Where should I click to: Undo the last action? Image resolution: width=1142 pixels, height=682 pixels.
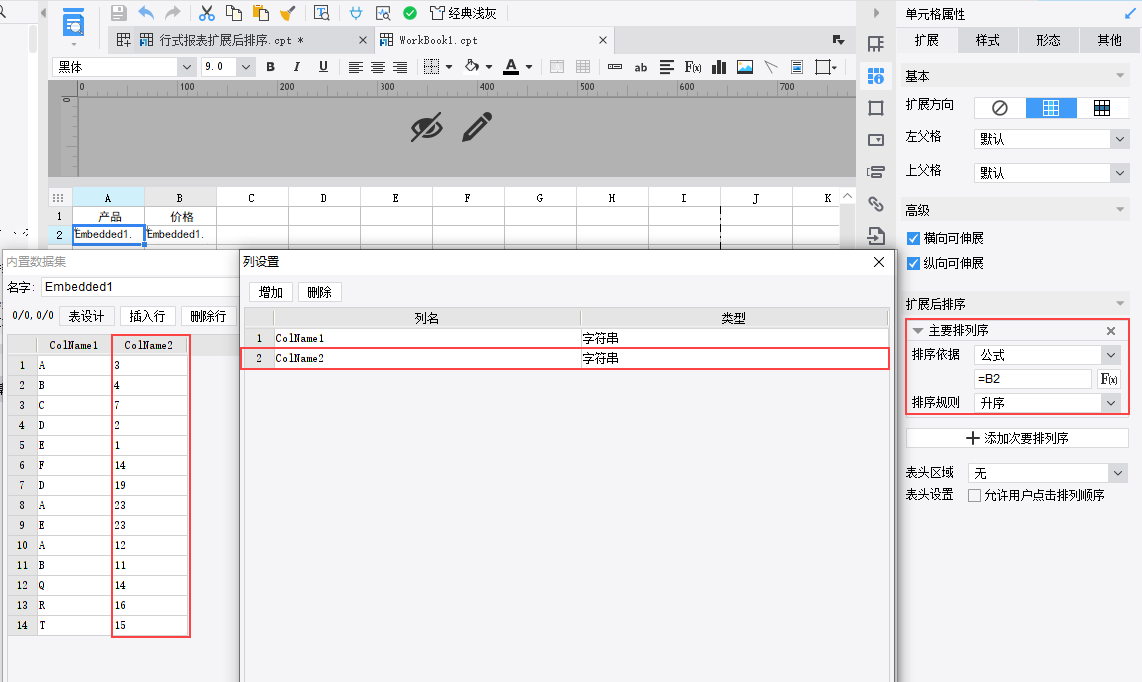pos(146,13)
